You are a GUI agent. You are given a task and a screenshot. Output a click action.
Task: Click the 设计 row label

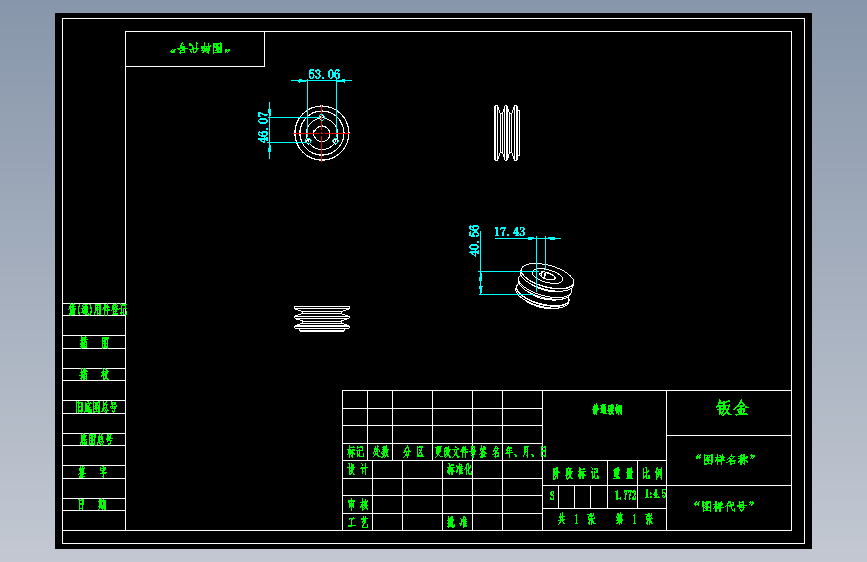pos(357,470)
